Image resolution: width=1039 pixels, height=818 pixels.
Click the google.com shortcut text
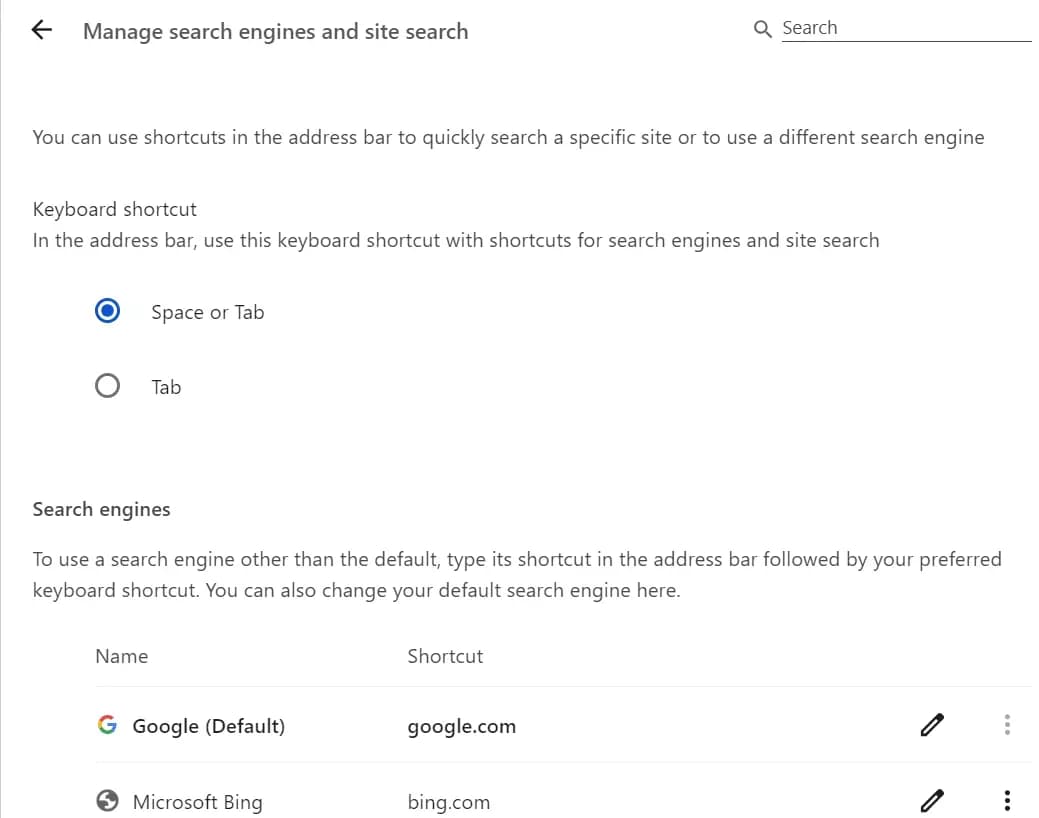pyautogui.click(x=461, y=727)
